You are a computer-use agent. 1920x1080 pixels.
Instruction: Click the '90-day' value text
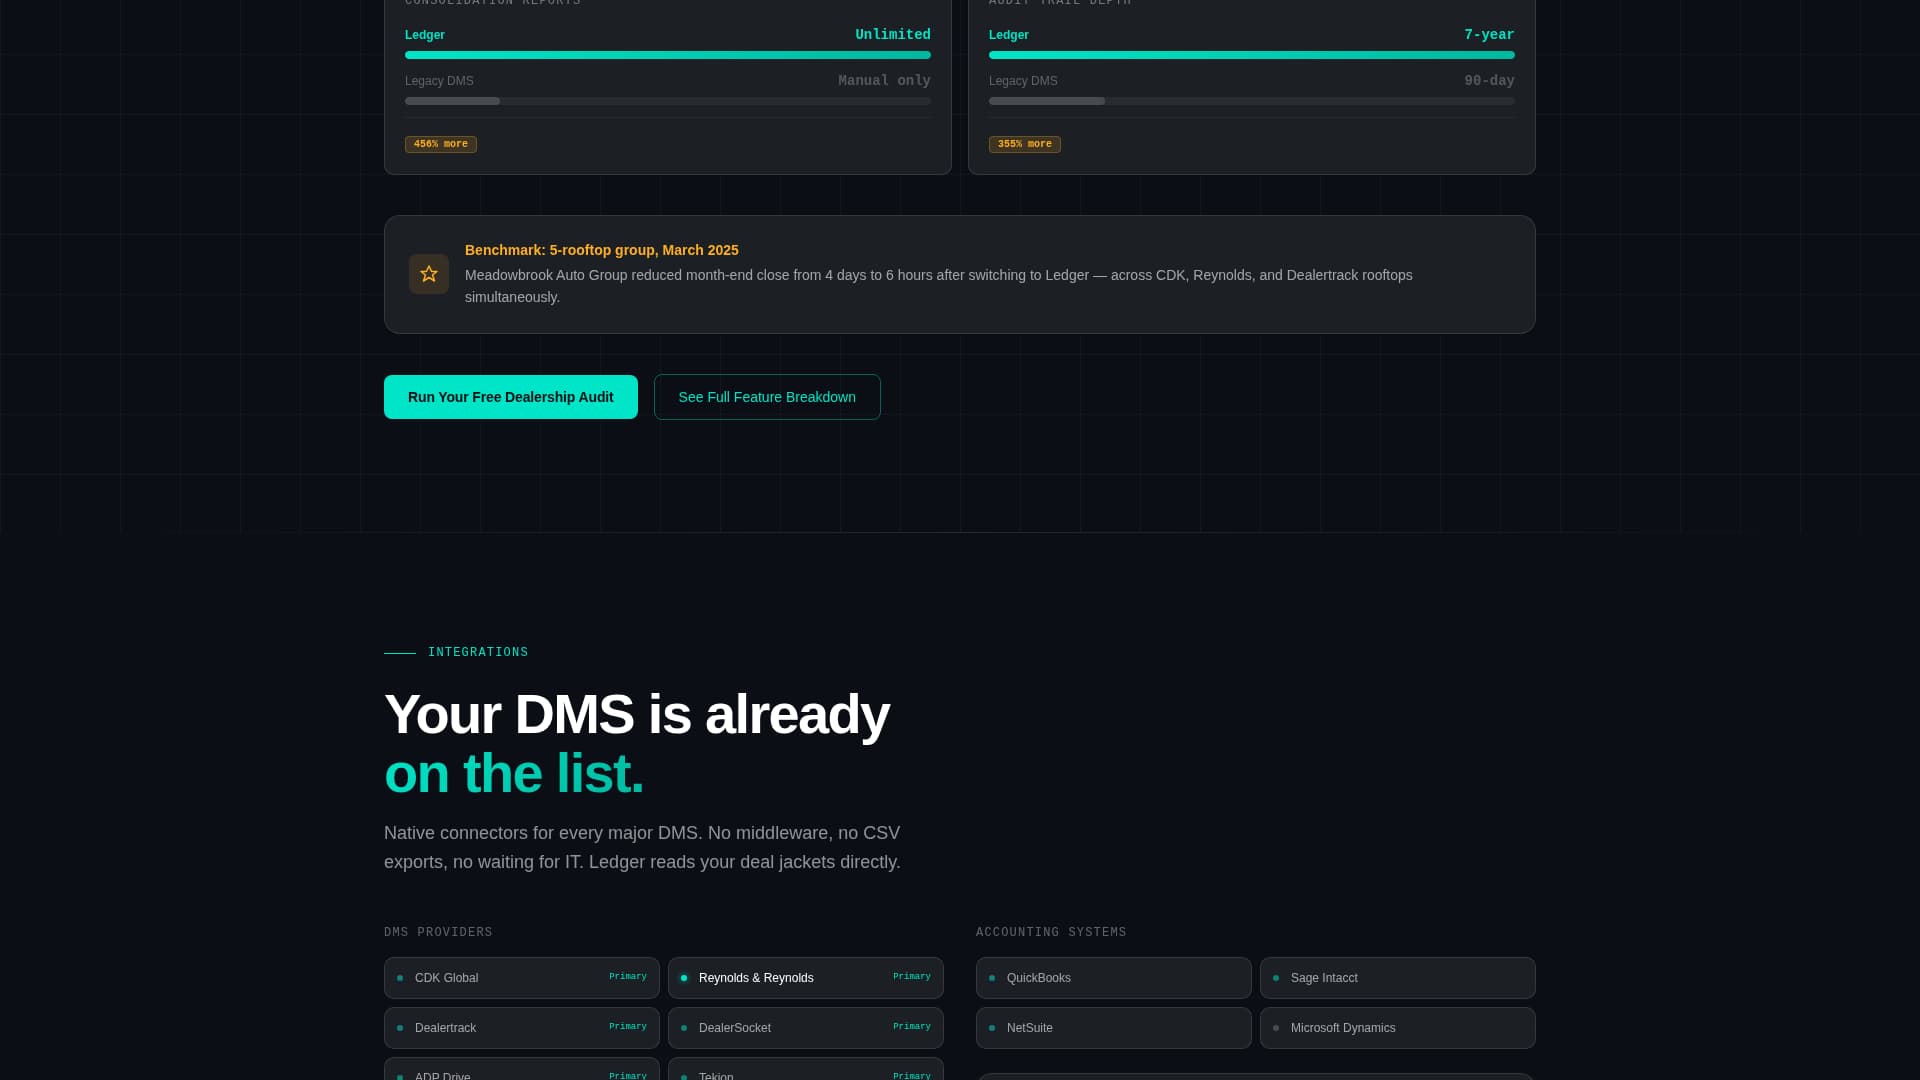tap(1489, 81)
